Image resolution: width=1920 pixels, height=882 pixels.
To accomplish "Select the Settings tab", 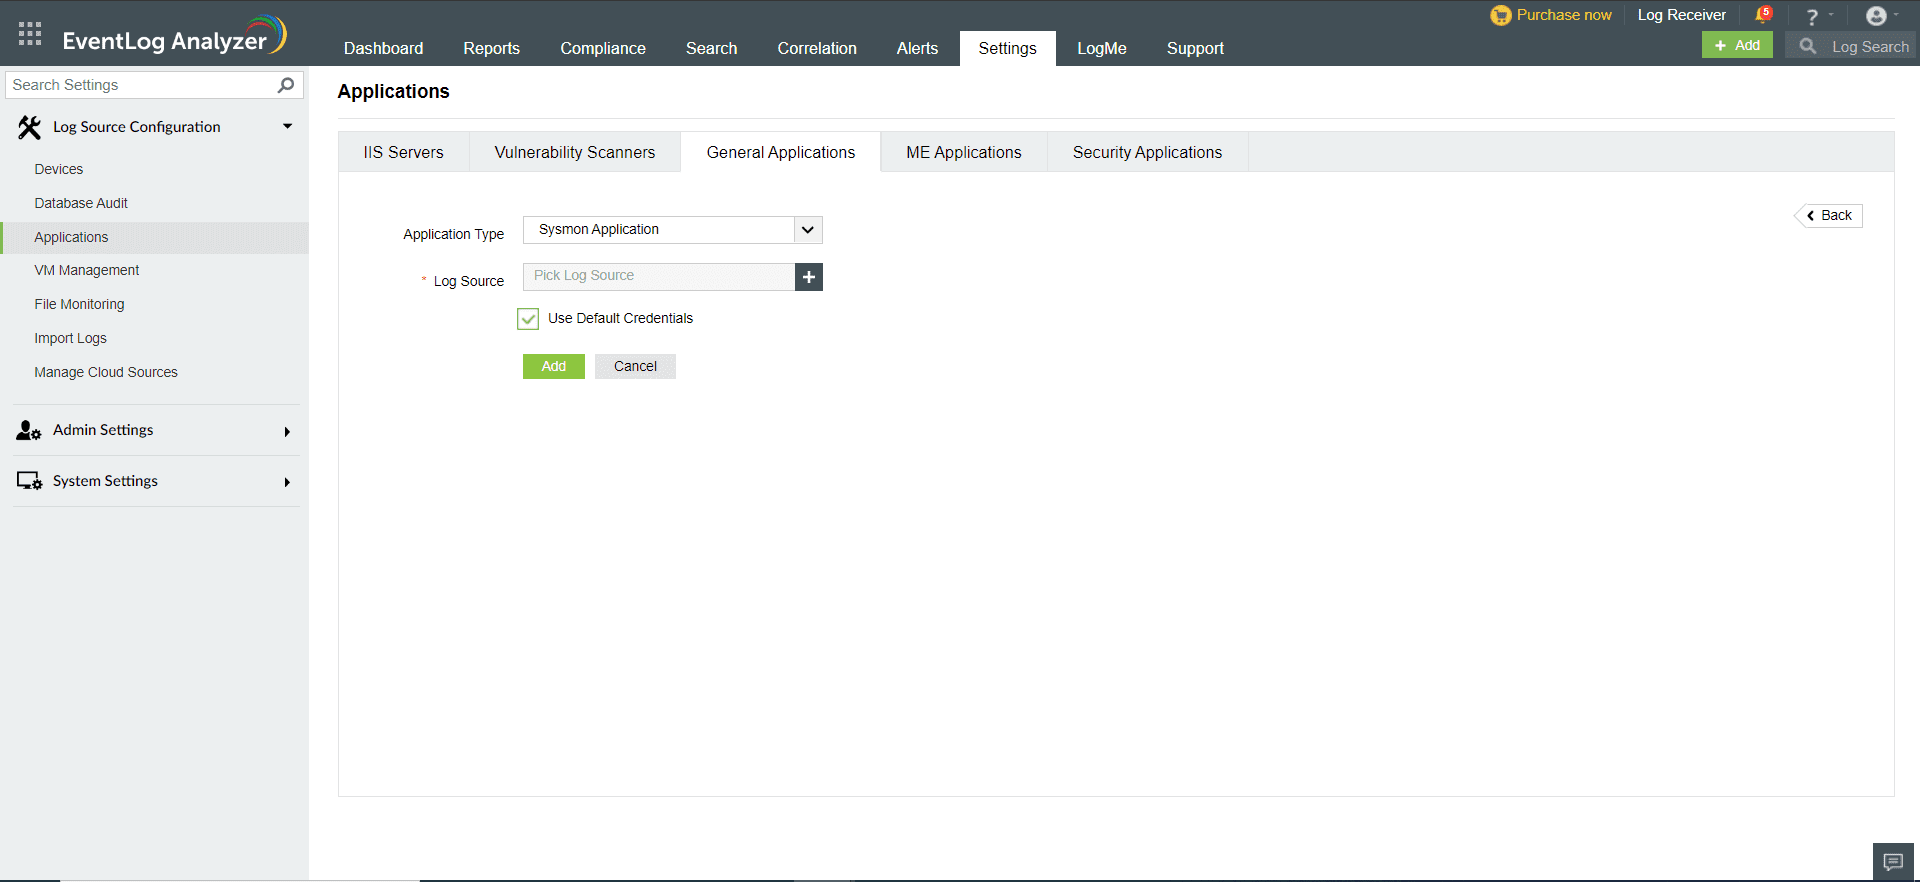I will (x=1007, y=48).
